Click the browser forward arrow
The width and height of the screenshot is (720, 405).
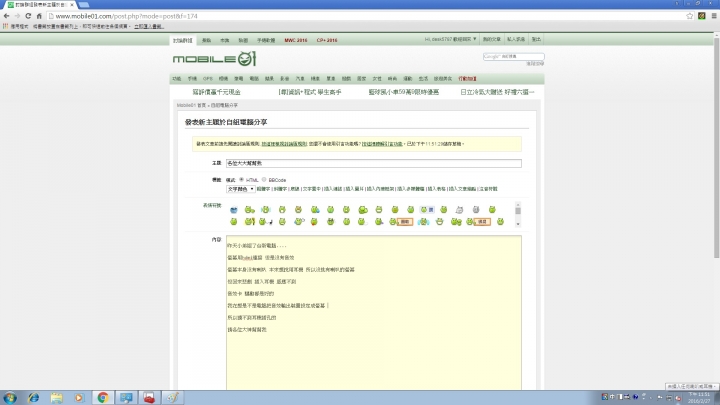click(17, 16)
